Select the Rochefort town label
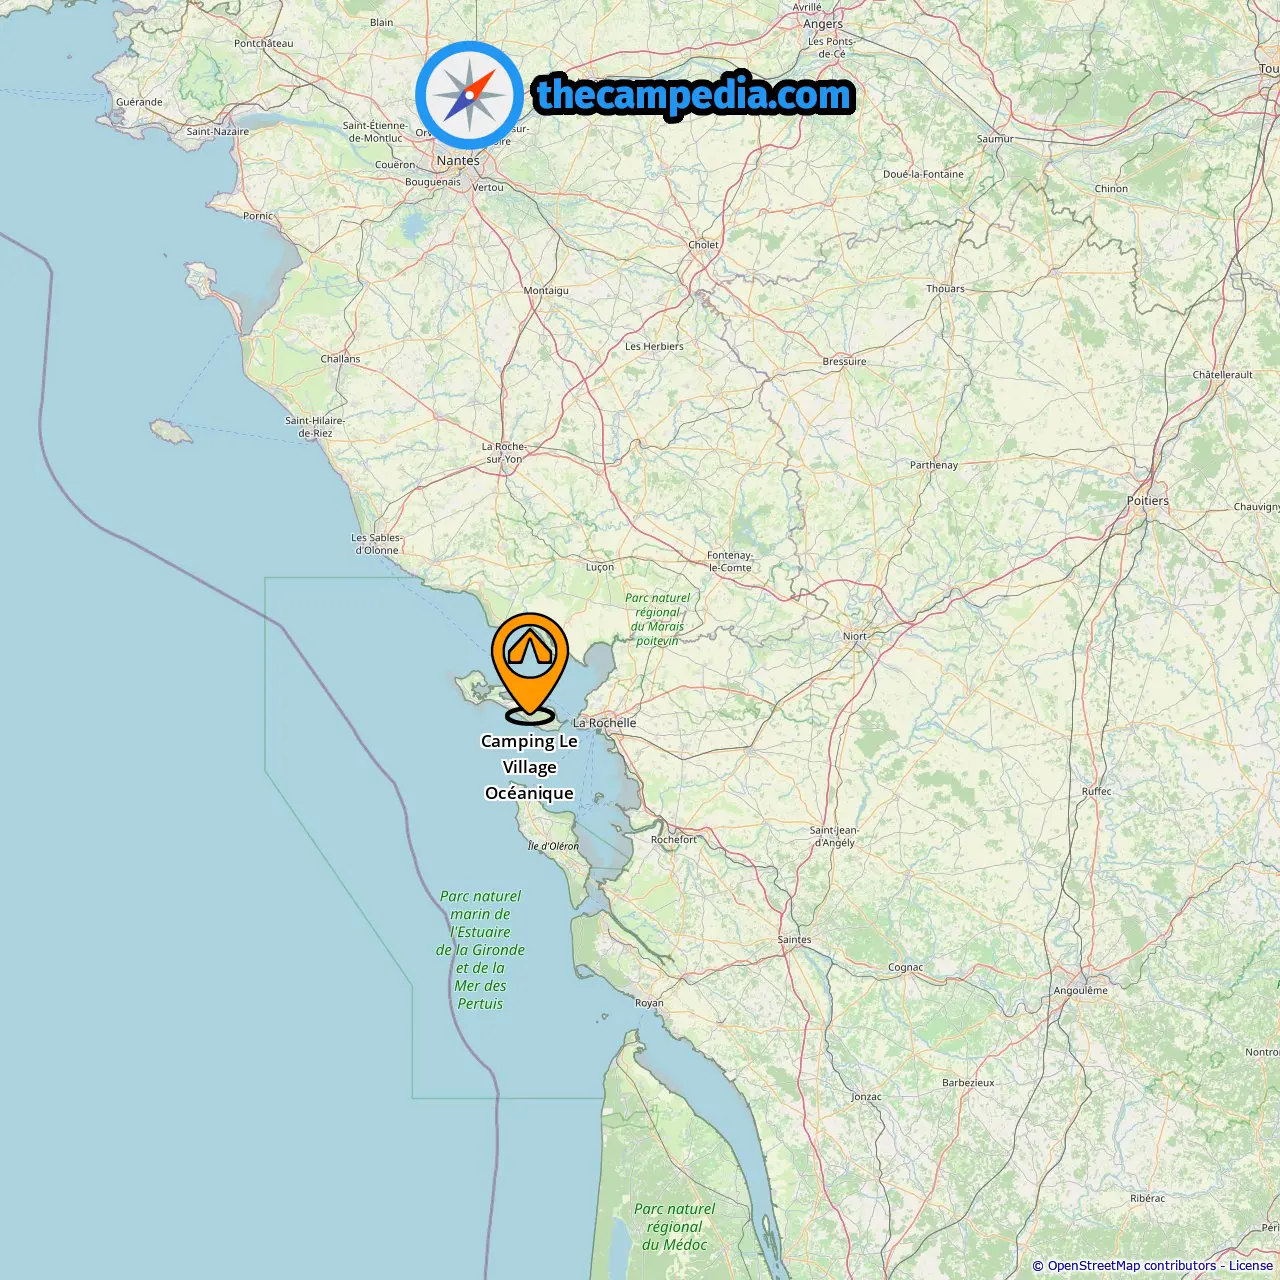This screenshot has width=1280, height=1280. pyautogui.click(x=674, y=840)
